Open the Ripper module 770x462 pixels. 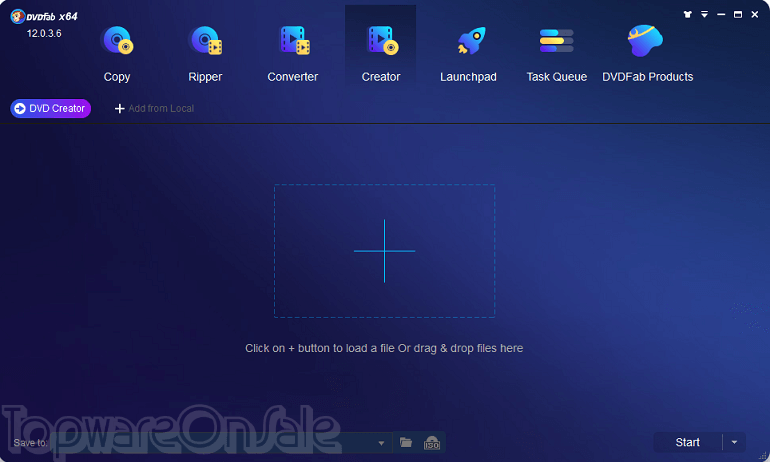click(x=205, y=54)
